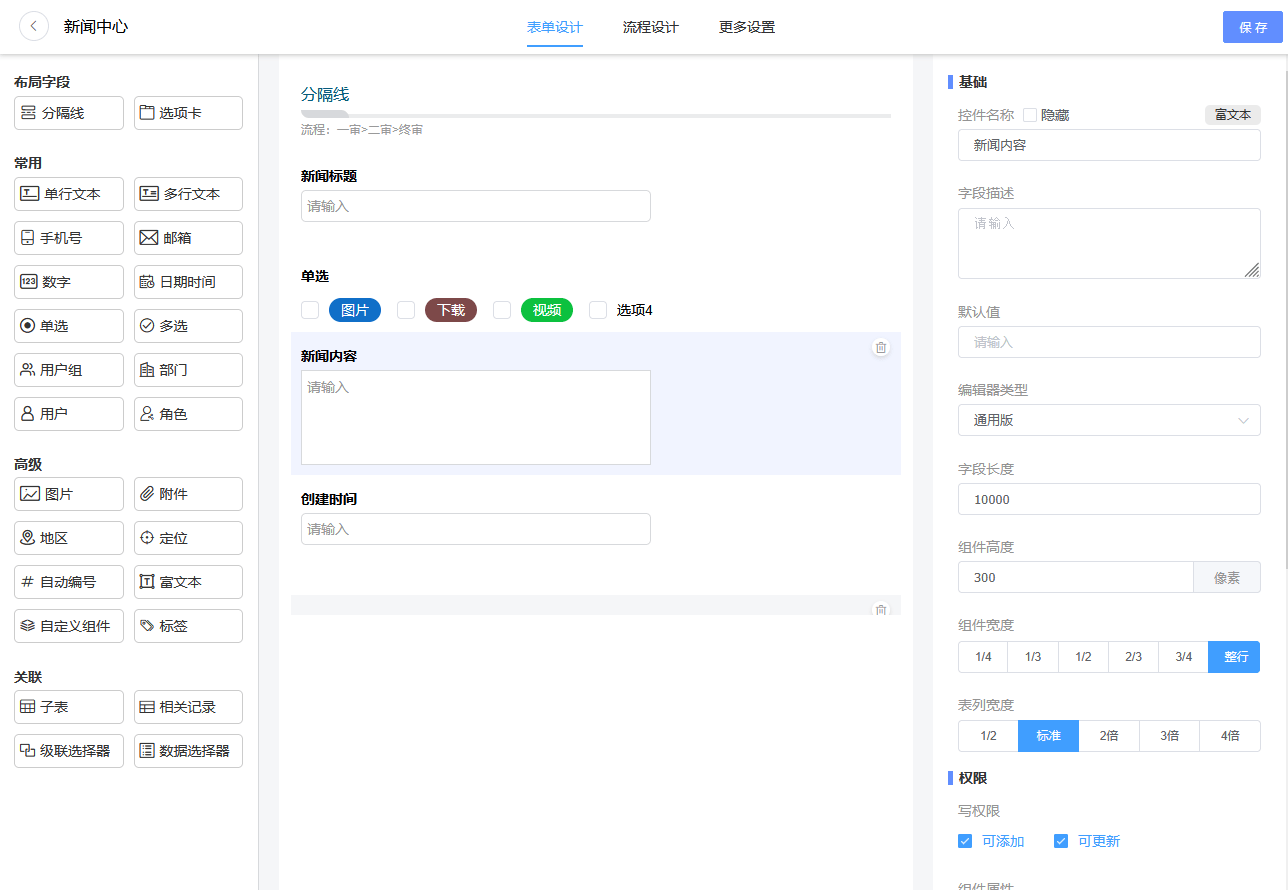The image size is (1288, 890).
Task: Uncheck the 可添加 write permission
Action: click(965, 841)
